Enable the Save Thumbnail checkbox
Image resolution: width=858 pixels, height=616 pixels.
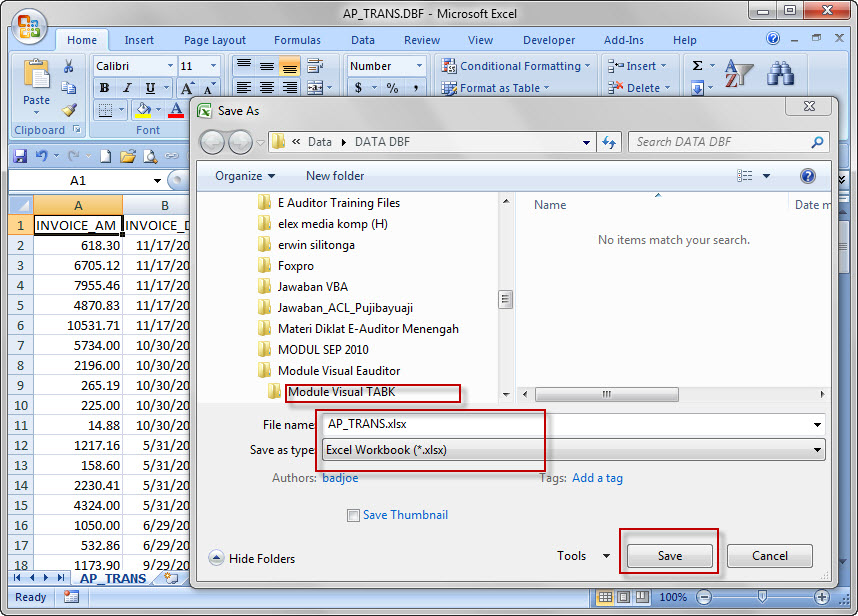tap(353, 514)
